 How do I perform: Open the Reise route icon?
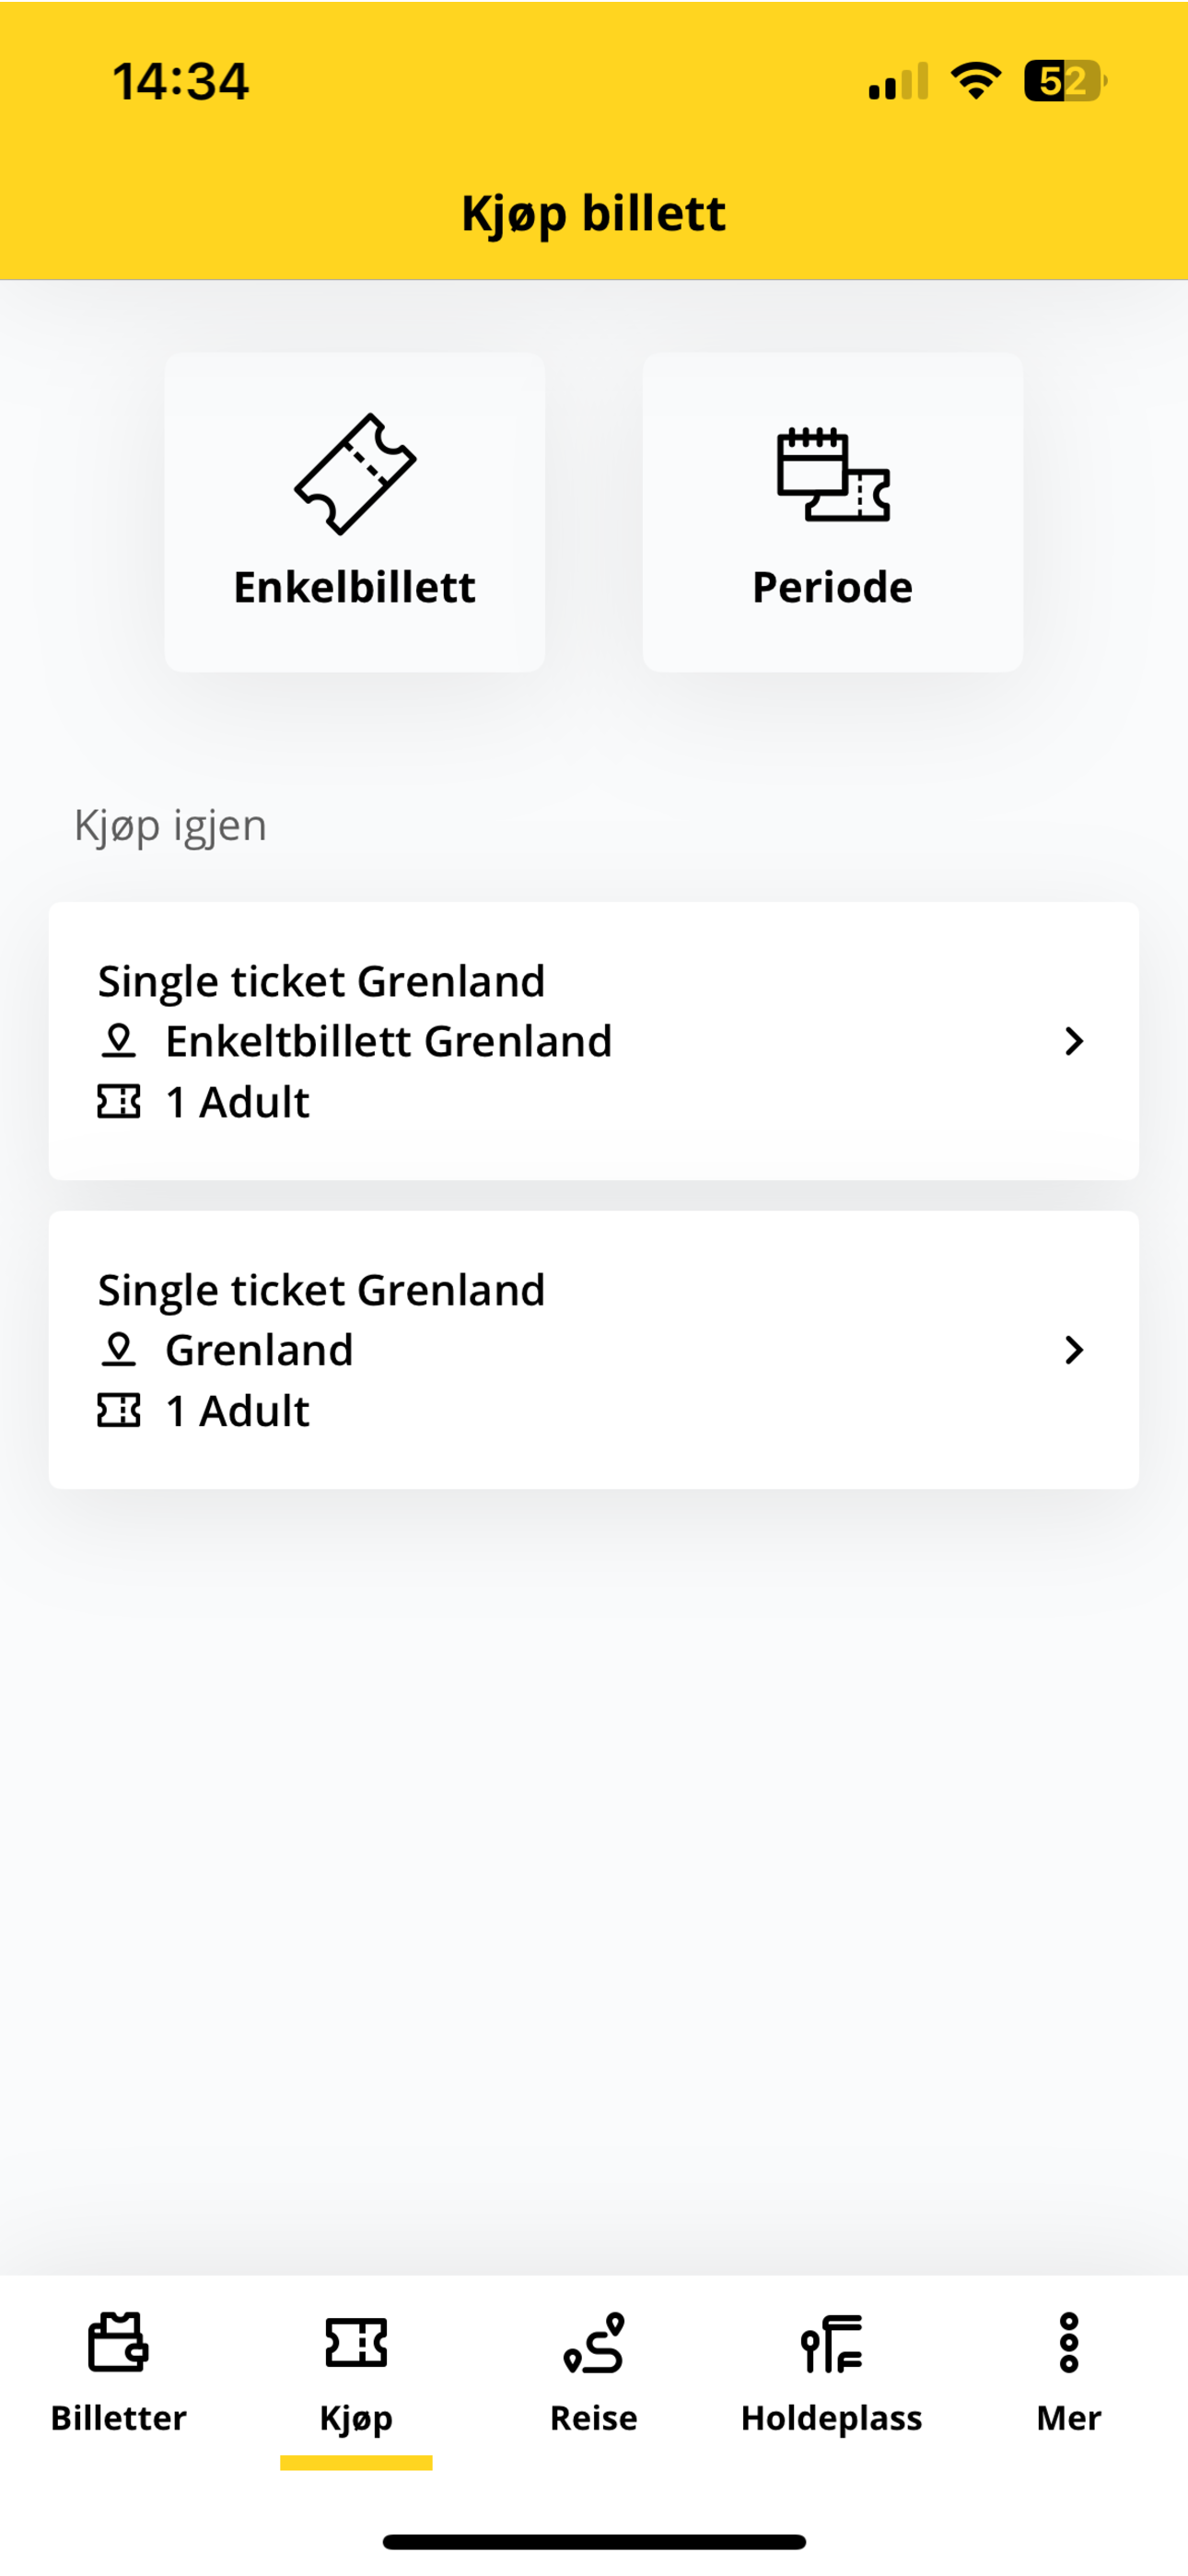point(594,2342)
